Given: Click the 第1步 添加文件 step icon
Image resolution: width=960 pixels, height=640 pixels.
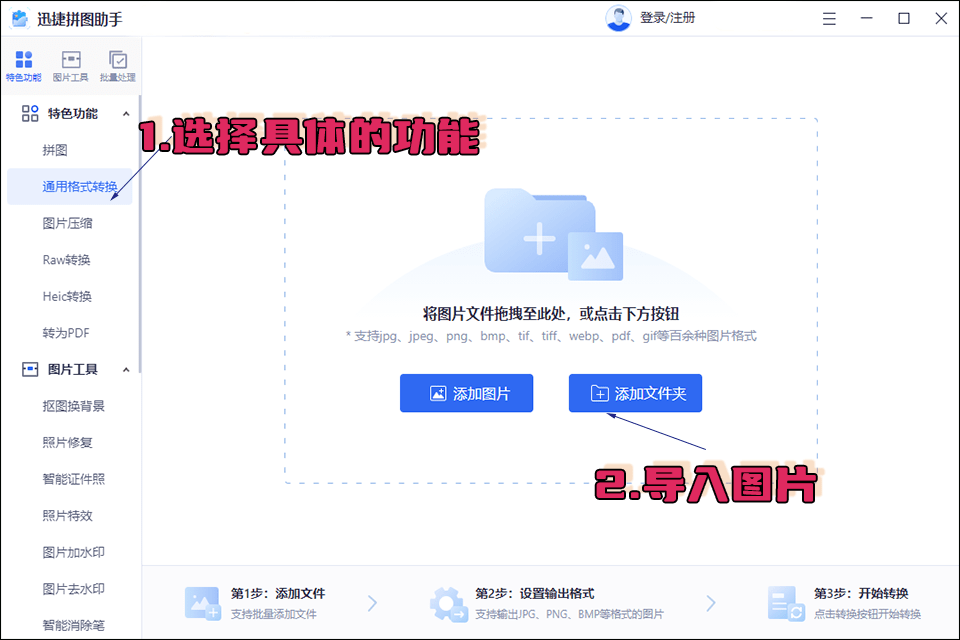Looking at the screenshot, I should click(203, 603).
